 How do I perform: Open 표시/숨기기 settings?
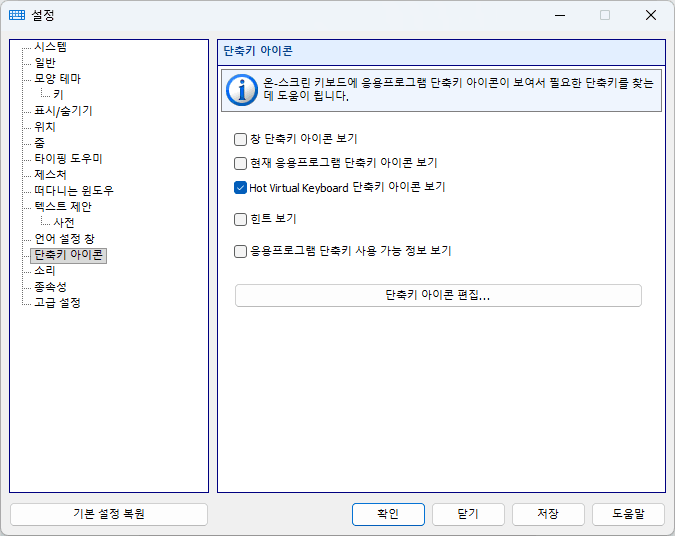[x=63, y=111]
